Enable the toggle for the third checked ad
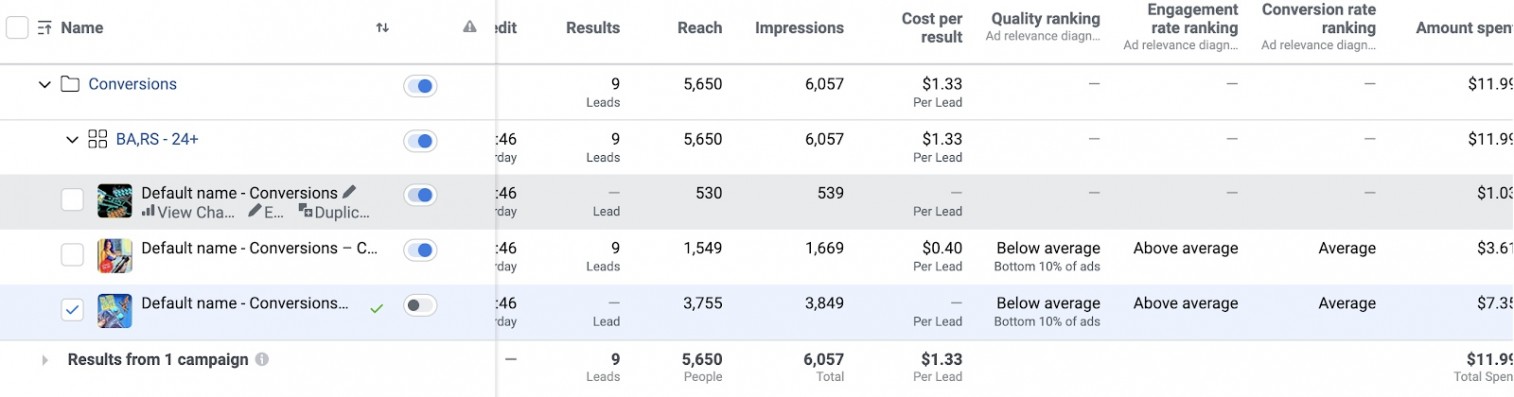The height and width of the screenshot is (397, 1514). (x=420, y=306)
